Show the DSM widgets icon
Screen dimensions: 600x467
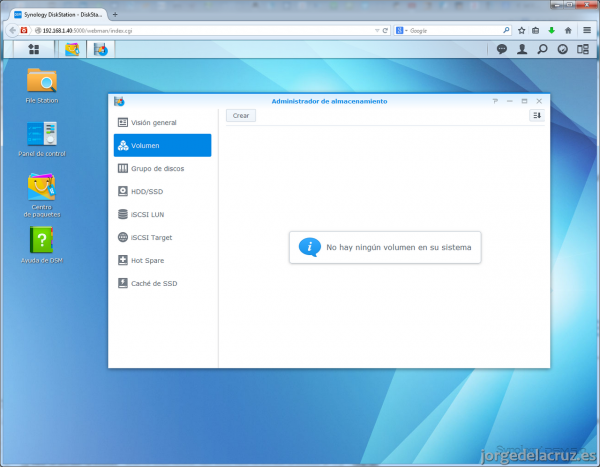click(x=562, y=49)
